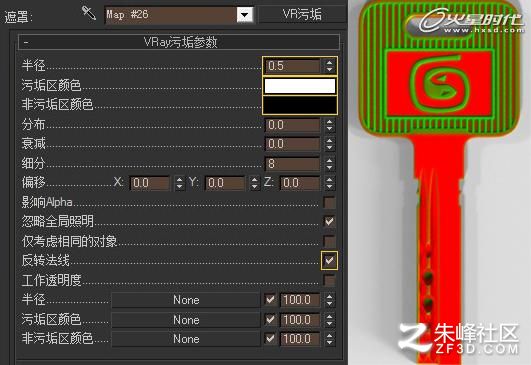The width and height of the screenshot is (531, 365).
Task: Click the 半径 value field showing 0.5
Action: tap(293, 66)
